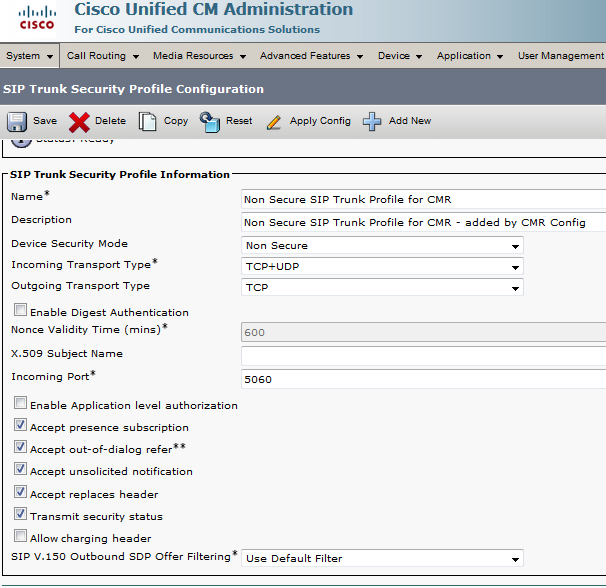Open the System menu
The width and height of the screenshot is (606, 588).
coord(29,56)
